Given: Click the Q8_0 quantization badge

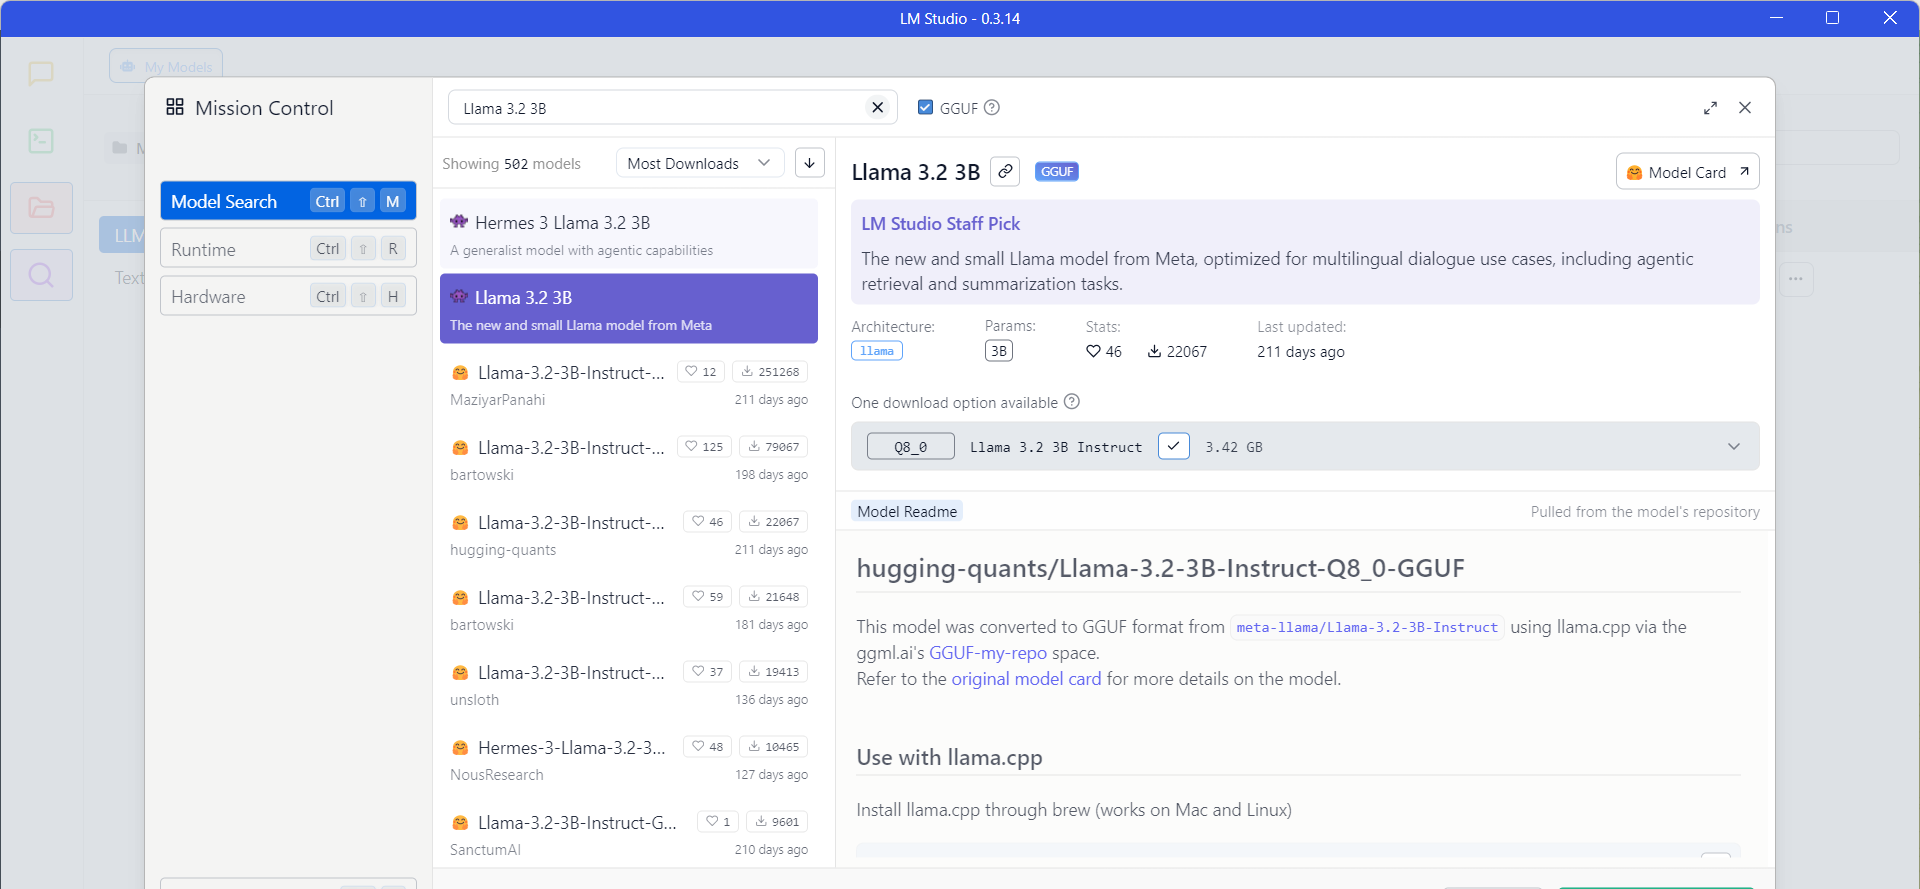Looking at the screenshot, I should tap(911, 447).
